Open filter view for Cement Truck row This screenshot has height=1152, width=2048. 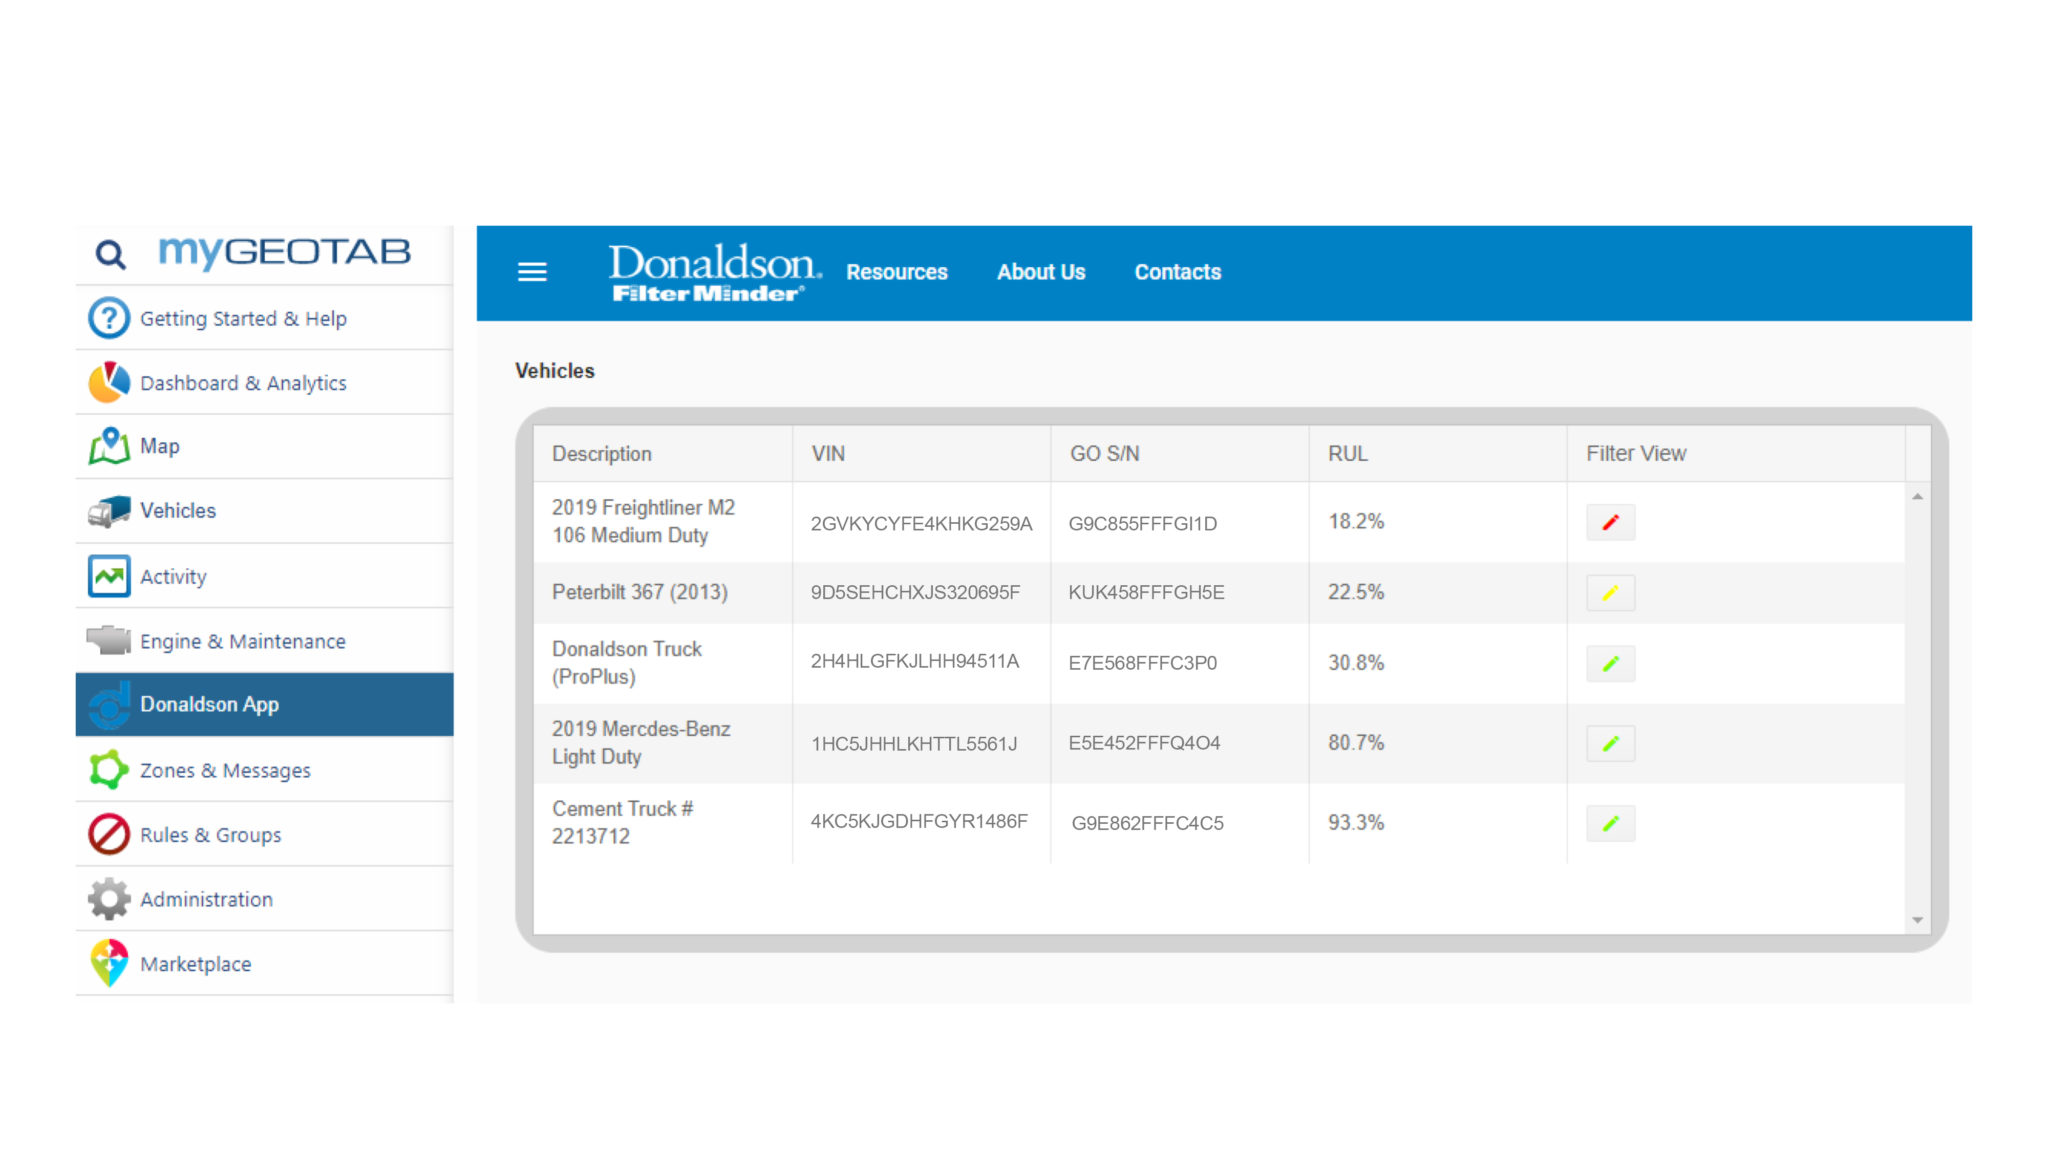(1610, 824)
